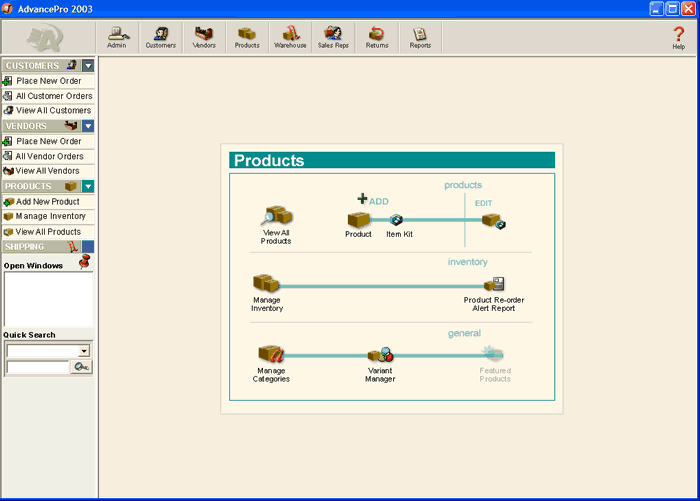Click the Edit products box icon
Image resolution: width=700 pixels, height=501 pixels.
click(494, 221)
